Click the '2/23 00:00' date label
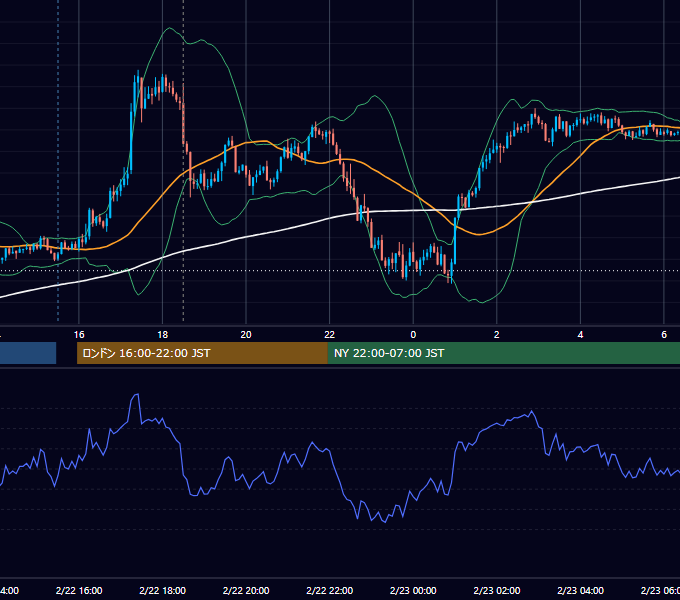The image size is (680, 600). 413,590
